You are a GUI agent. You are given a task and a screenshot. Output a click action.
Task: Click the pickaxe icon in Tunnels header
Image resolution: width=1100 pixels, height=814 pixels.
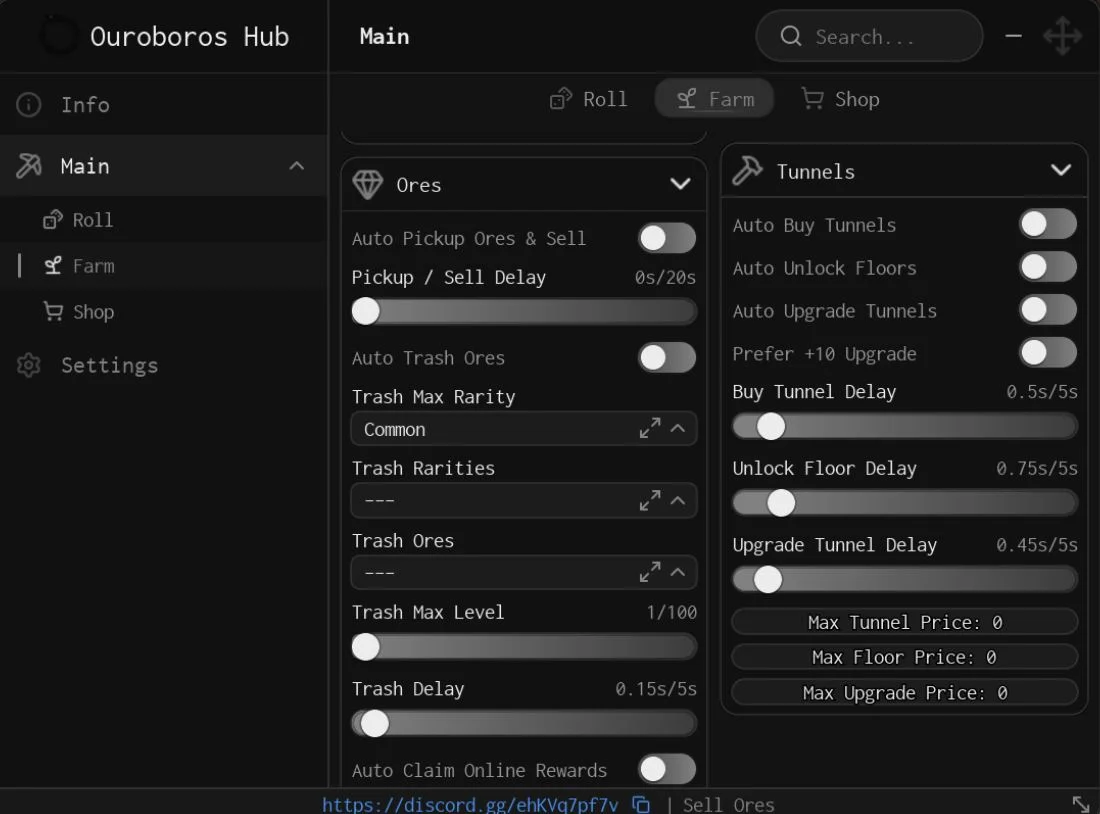(x=747, y=171)
